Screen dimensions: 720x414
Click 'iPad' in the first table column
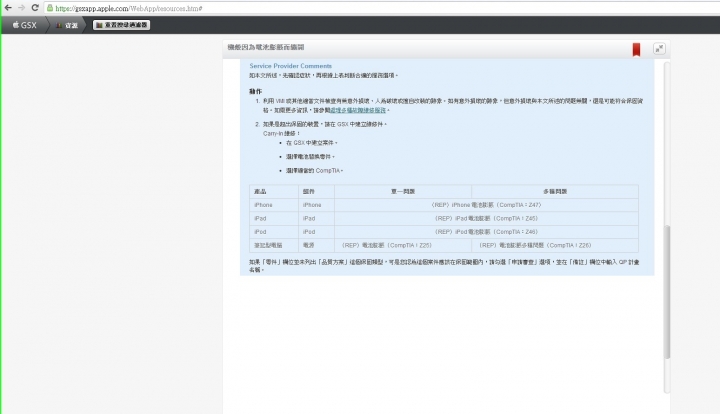click(260, 218)
